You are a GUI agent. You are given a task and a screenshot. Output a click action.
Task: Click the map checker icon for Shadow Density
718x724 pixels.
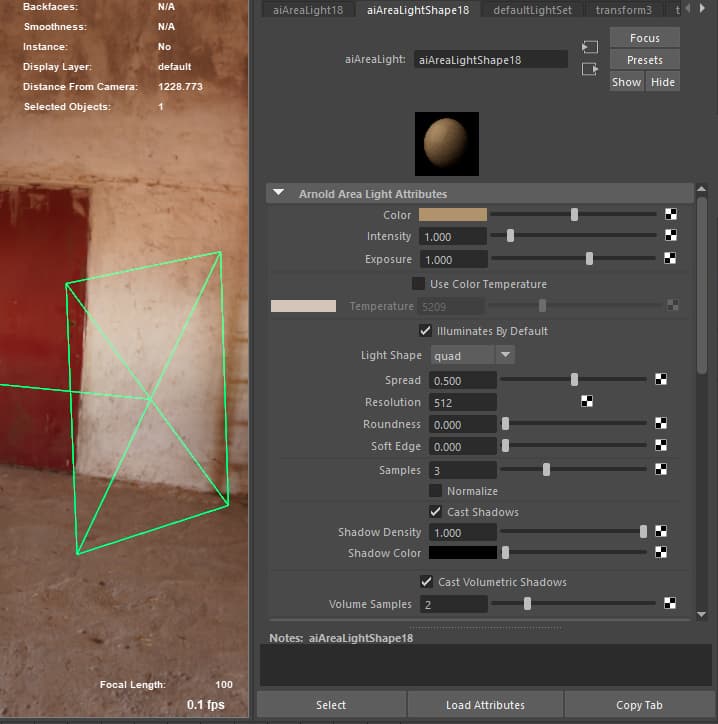click(x=661, y=532)
